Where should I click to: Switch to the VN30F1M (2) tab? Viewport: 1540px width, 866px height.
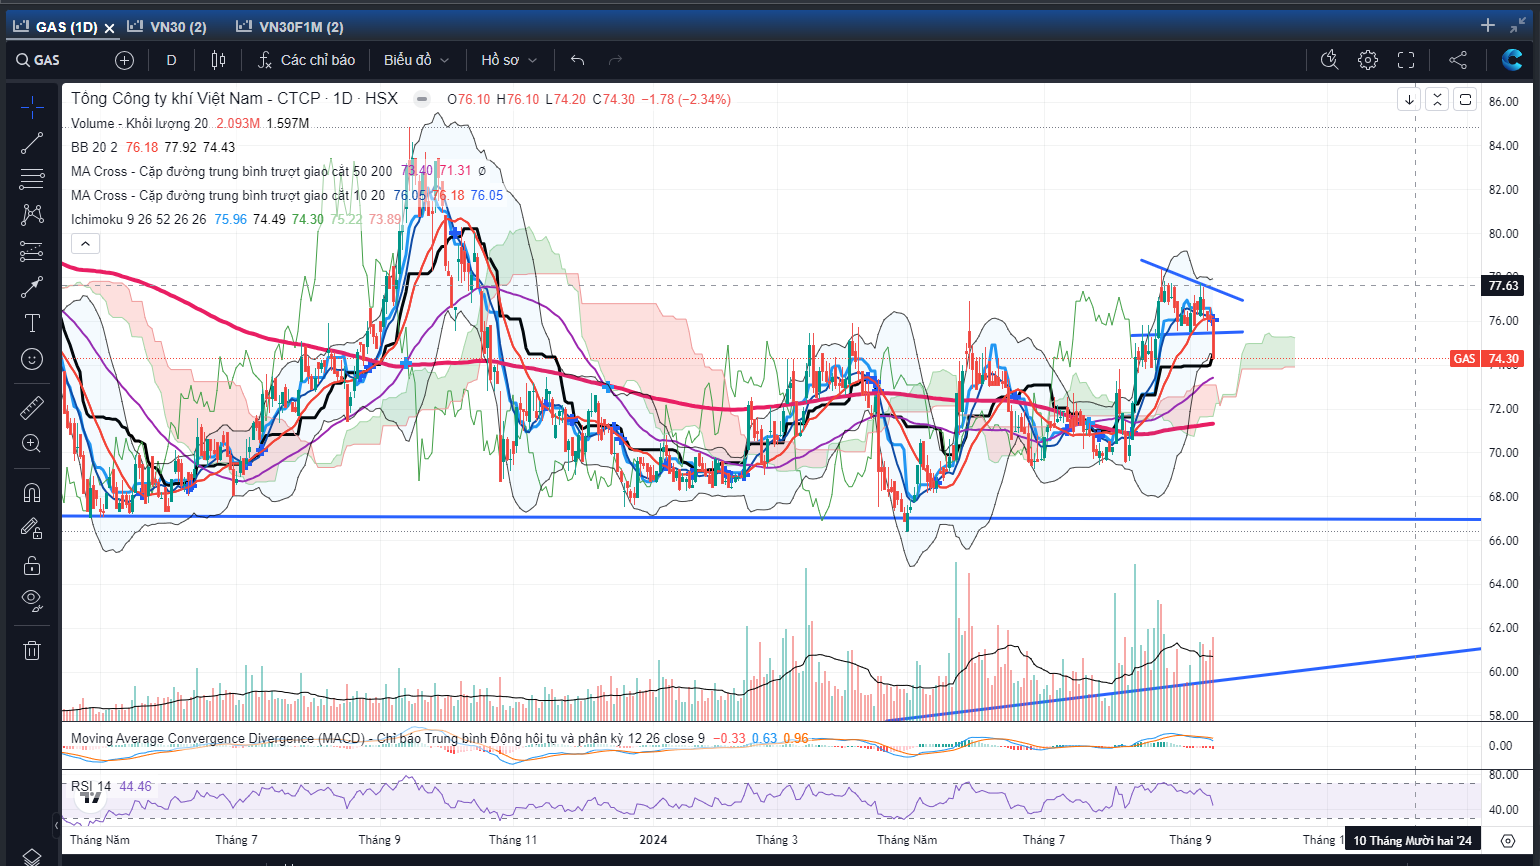(291, 27)
